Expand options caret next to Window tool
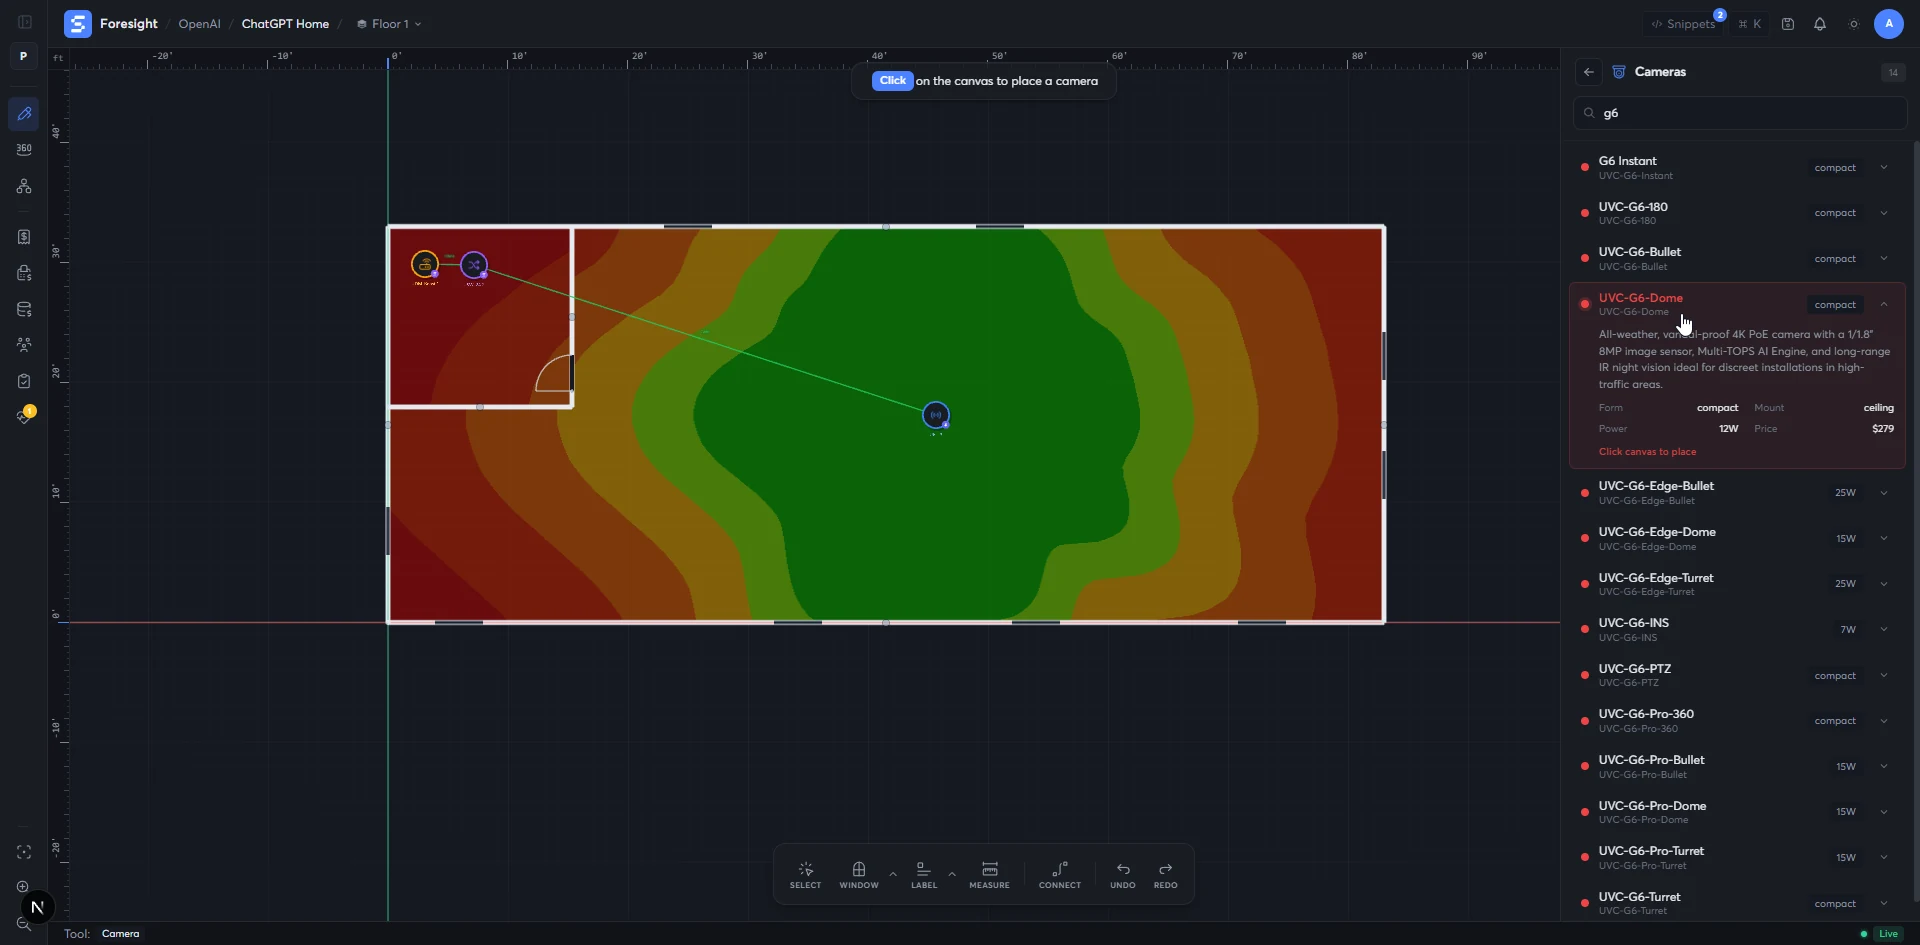This screenshot has width=1920, height=945. (x=893, y=874)
